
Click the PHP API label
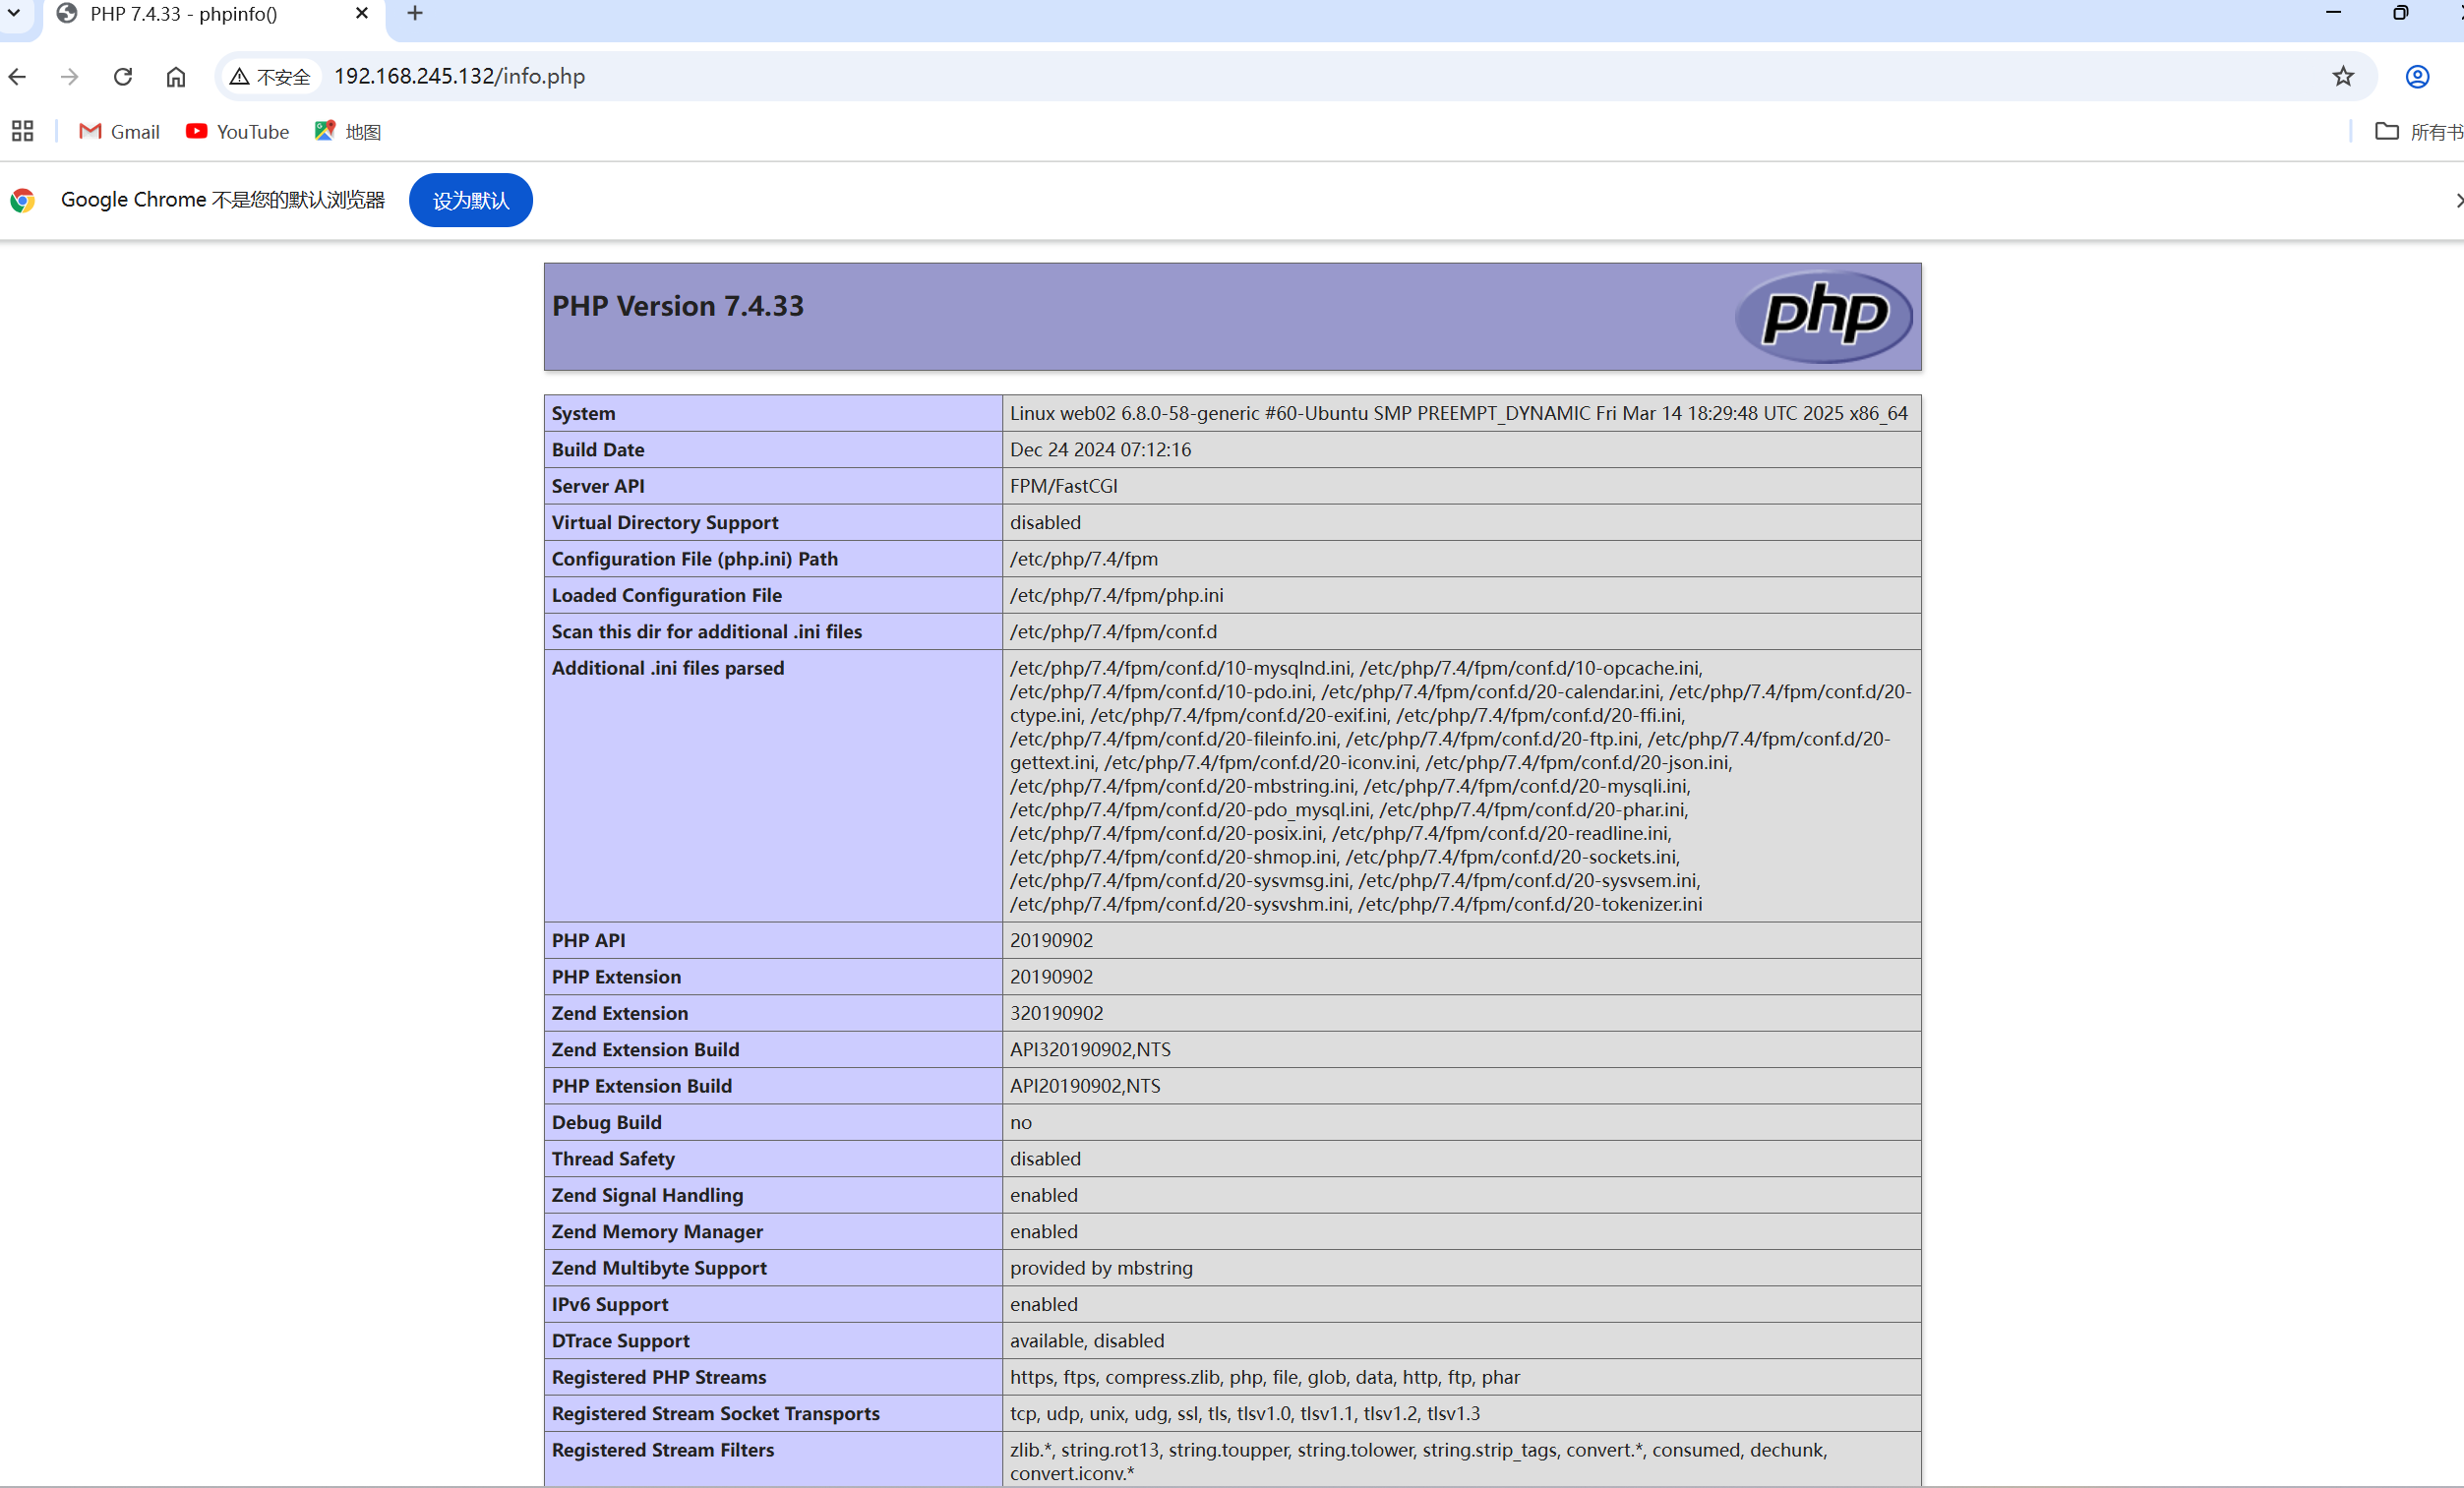pos(588,940)
